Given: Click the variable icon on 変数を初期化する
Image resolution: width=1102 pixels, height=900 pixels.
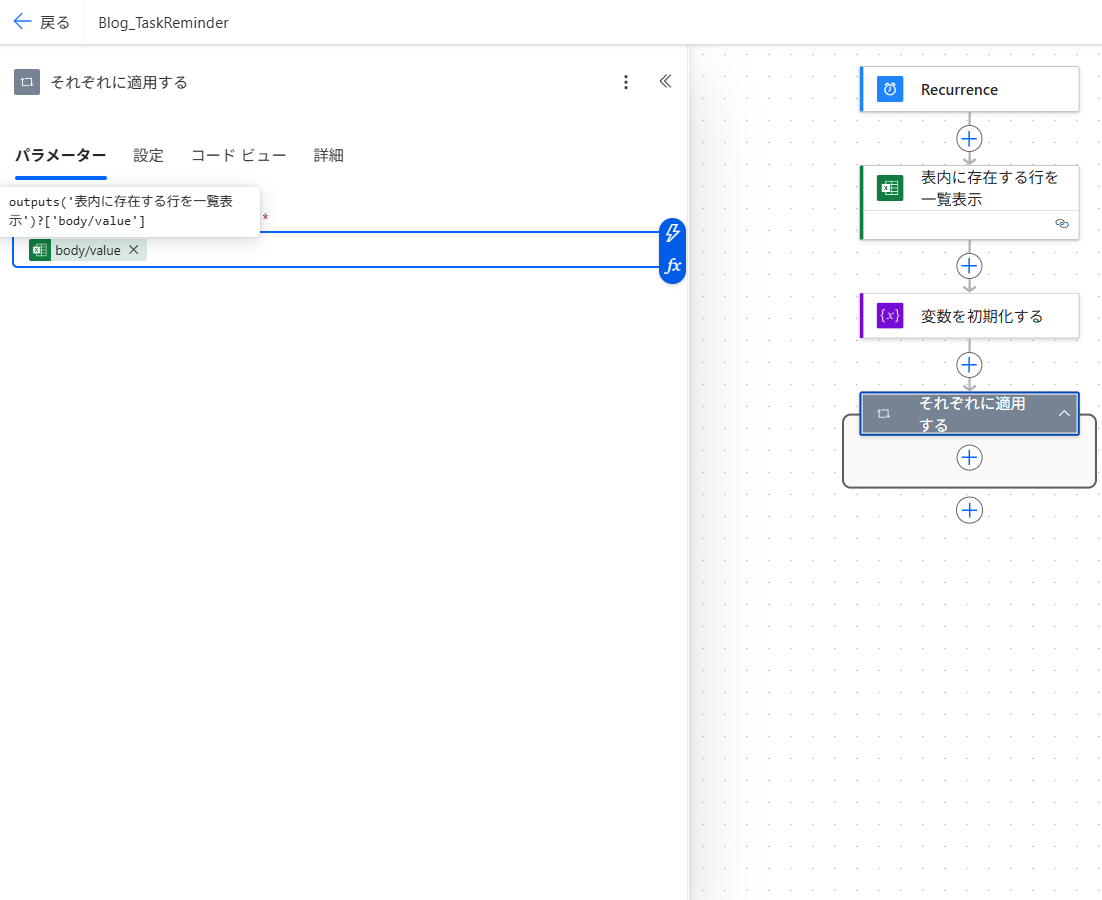Looking at the screenshot, I should (x=889, y=316).
